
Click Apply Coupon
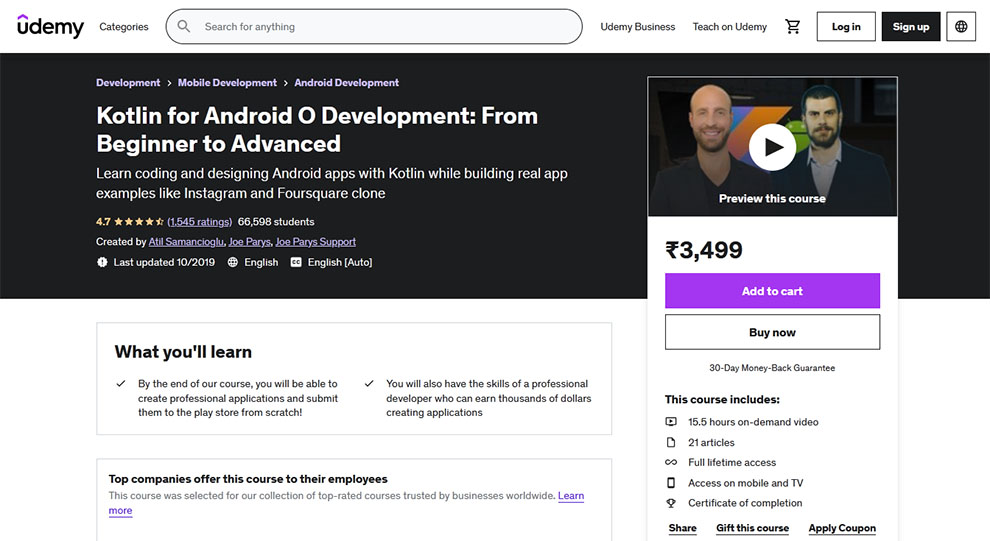[x=842, y=528]
